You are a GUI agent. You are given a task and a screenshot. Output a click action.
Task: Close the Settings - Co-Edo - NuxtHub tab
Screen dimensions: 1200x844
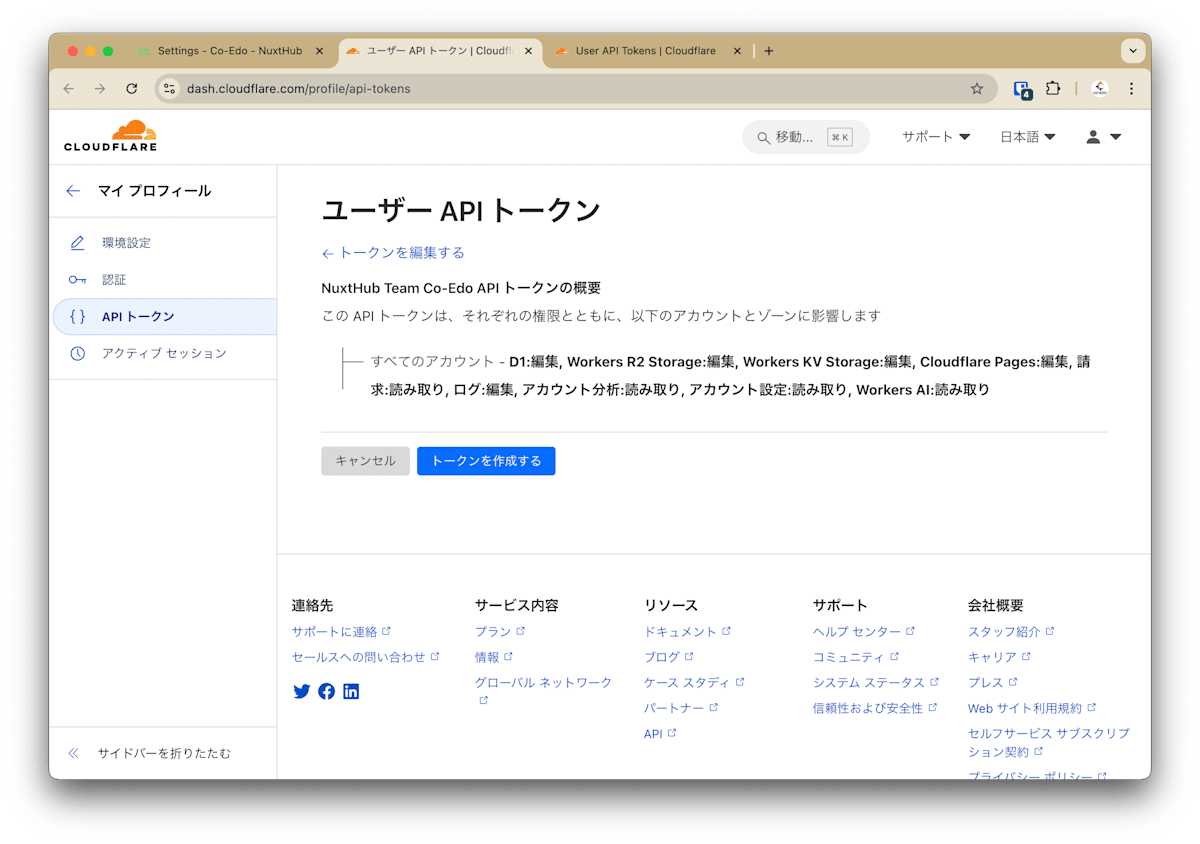pos(320,51)
